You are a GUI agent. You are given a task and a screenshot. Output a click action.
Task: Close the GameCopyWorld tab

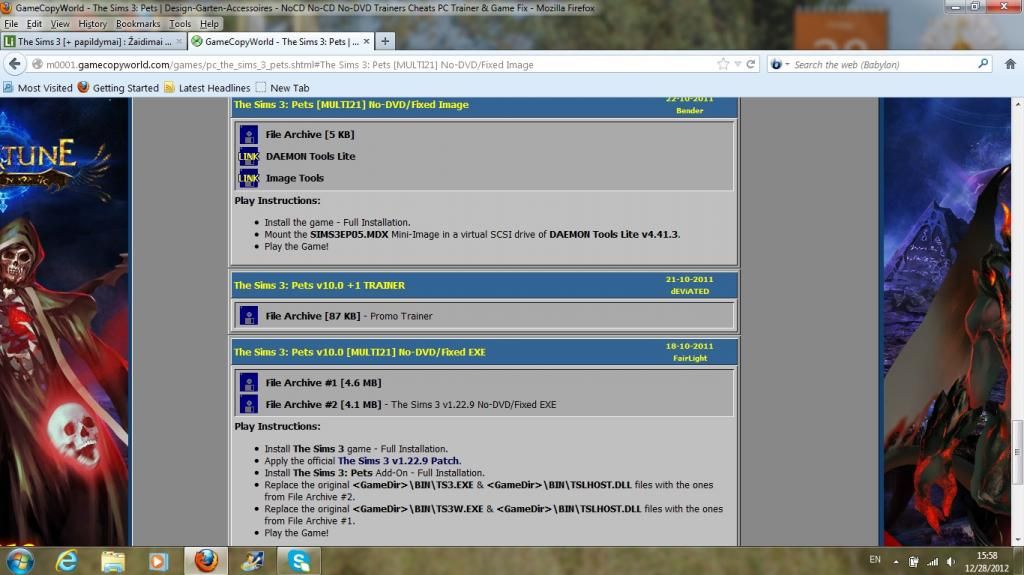point(366,41)
